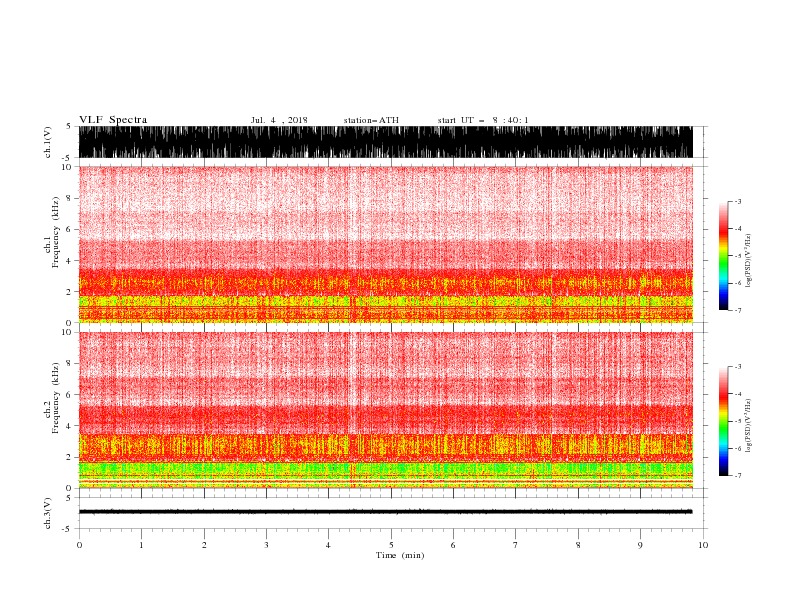Viewport: 792px width, 612px height.
Task: Click the time axis tick label "4"
Action: pos(328,545)
